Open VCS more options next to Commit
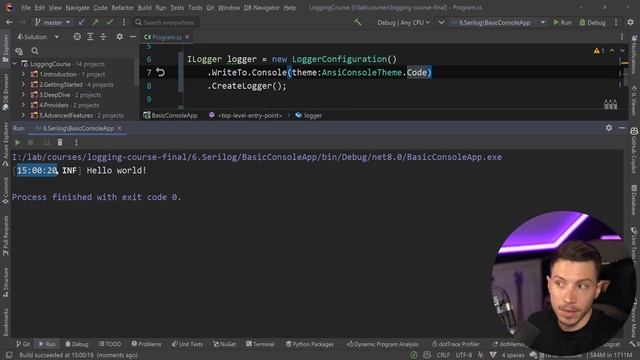Screen dimensions: 640x360 (x=124, y=22)
